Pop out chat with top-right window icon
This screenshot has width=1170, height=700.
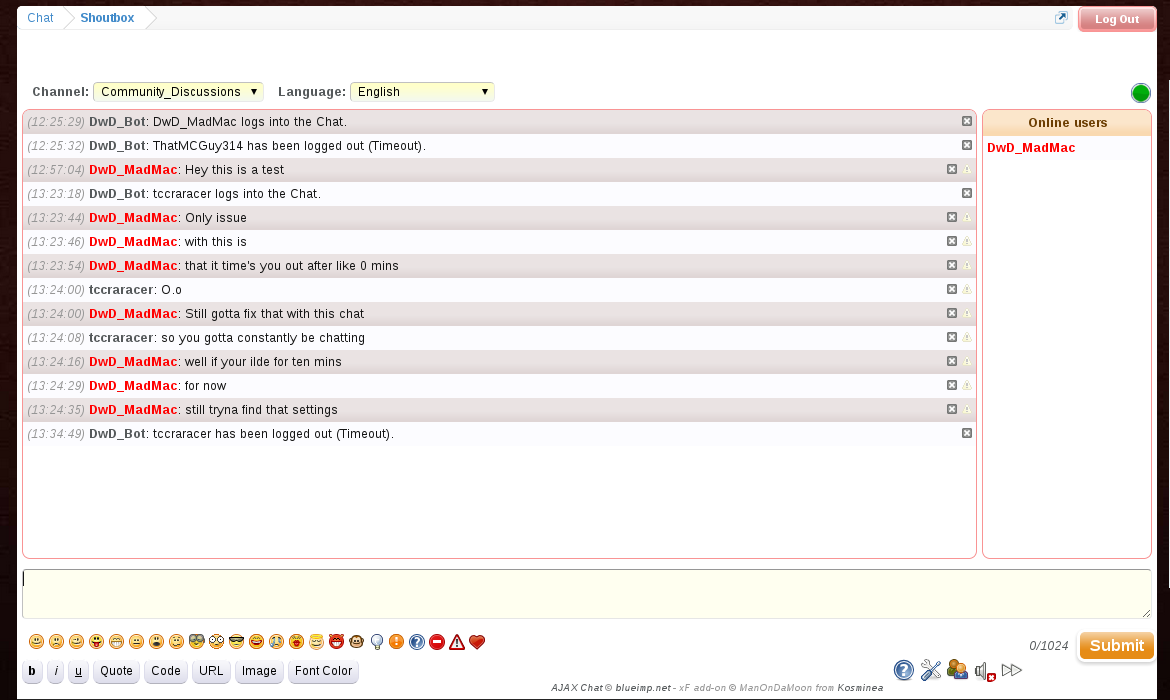pyautogui.click(x=1061, y=18)
